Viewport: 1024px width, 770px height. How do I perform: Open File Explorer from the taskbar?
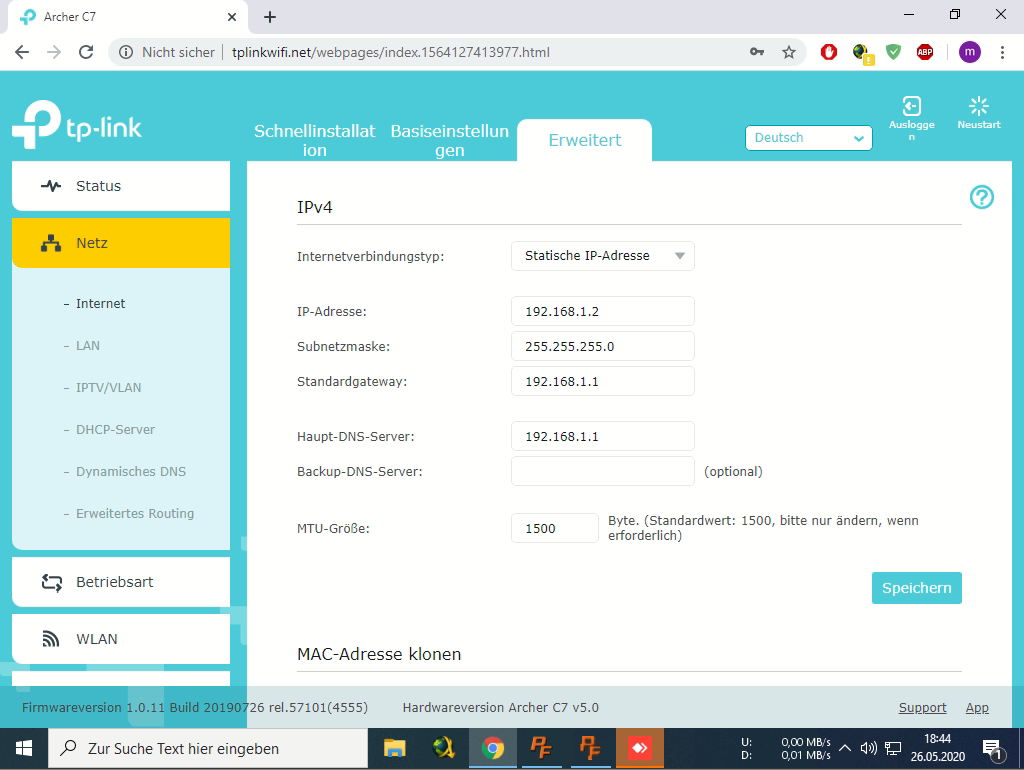[x=394, y=748]
